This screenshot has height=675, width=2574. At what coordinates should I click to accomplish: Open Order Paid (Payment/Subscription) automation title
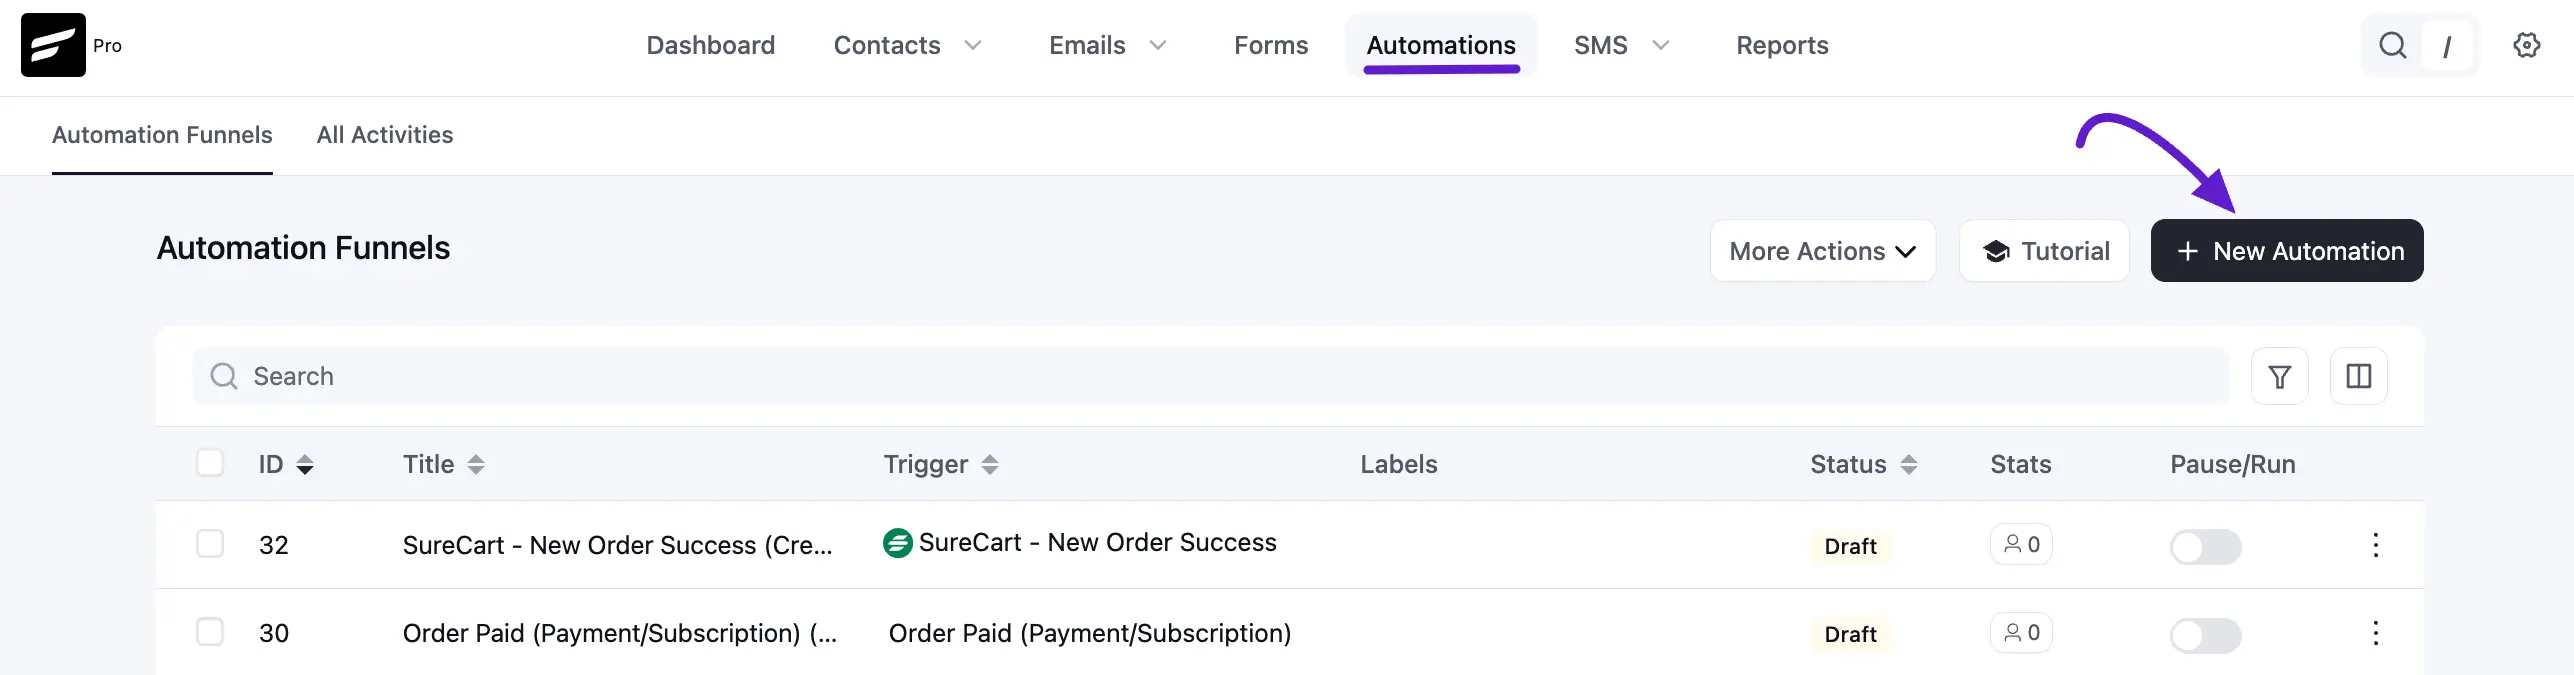(620, 633)
